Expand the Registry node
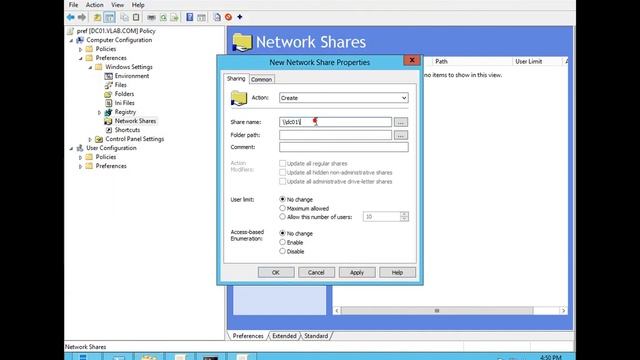This screenshot has width=640, height=360. (x=99, y=112)
